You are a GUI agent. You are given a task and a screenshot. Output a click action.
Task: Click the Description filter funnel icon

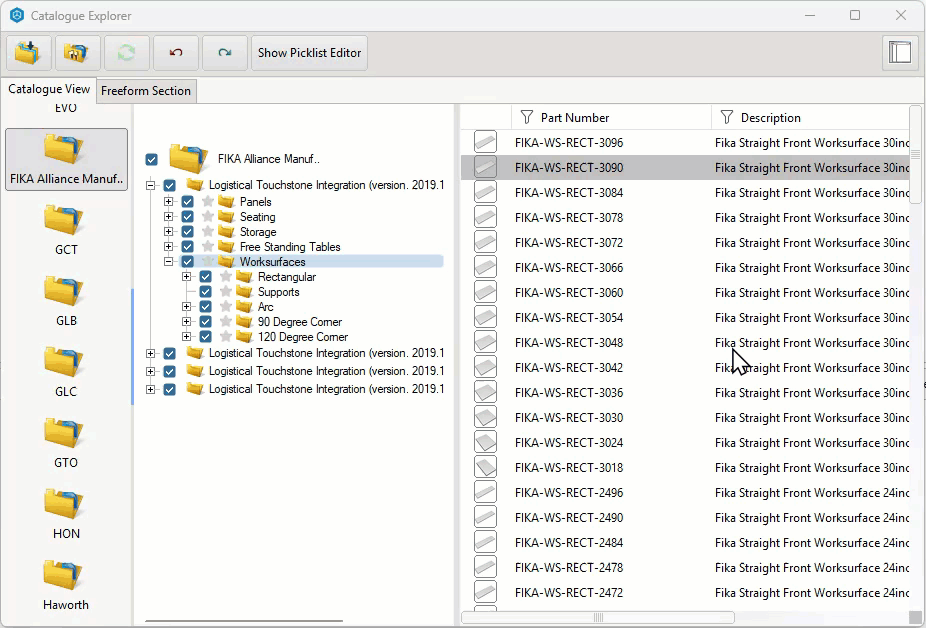tap(727, 118)
